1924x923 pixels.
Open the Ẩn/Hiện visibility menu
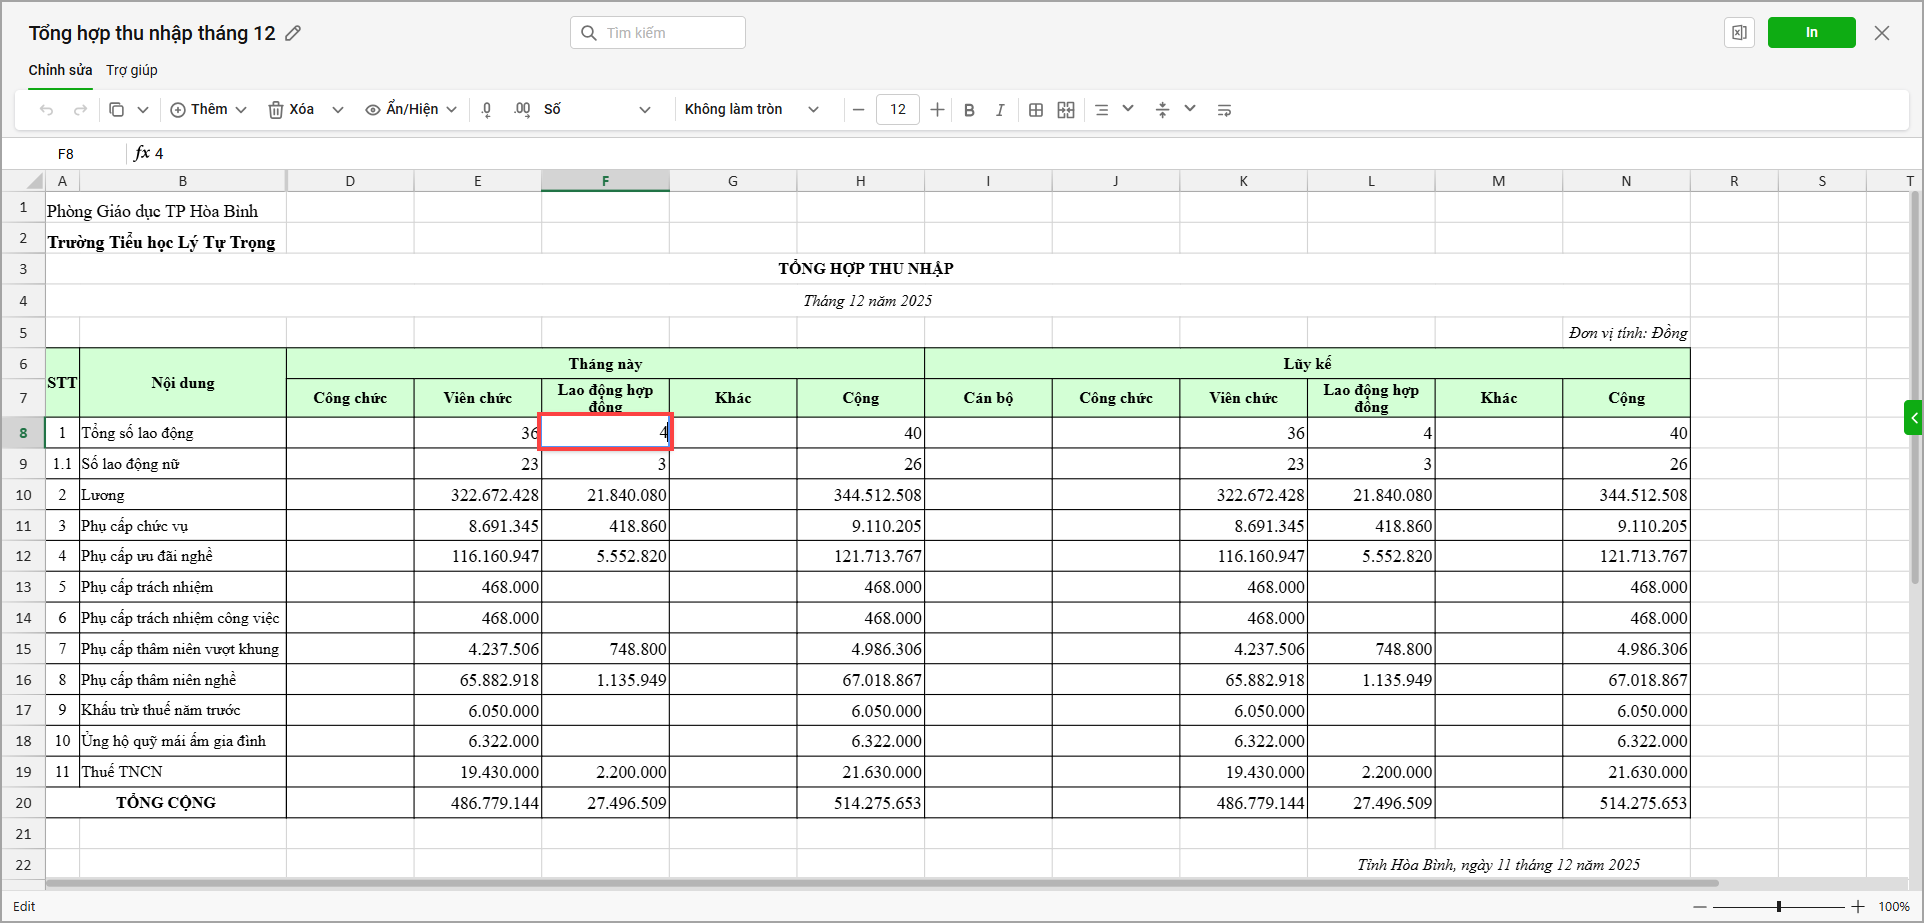[411, 110]
